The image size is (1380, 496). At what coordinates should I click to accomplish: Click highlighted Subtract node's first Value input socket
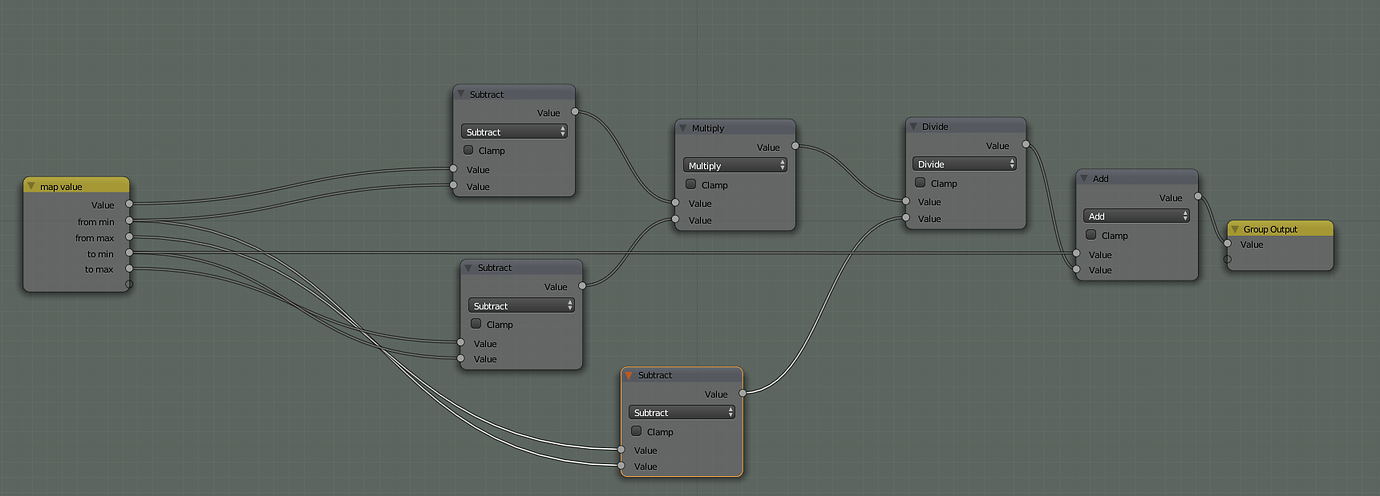[621, 450]
